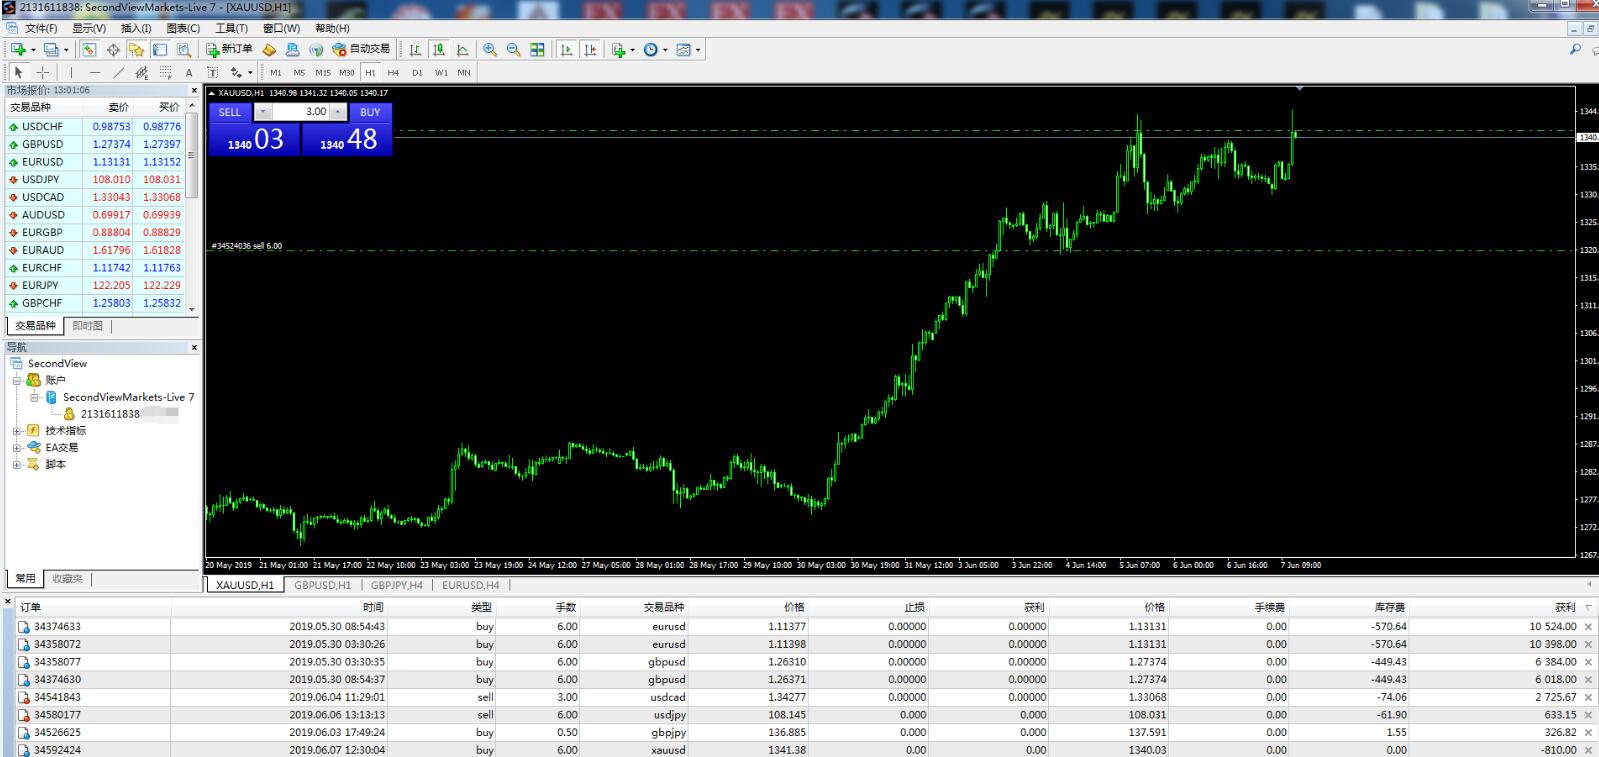Select the equidistant channel tool

tap(142, 72)
